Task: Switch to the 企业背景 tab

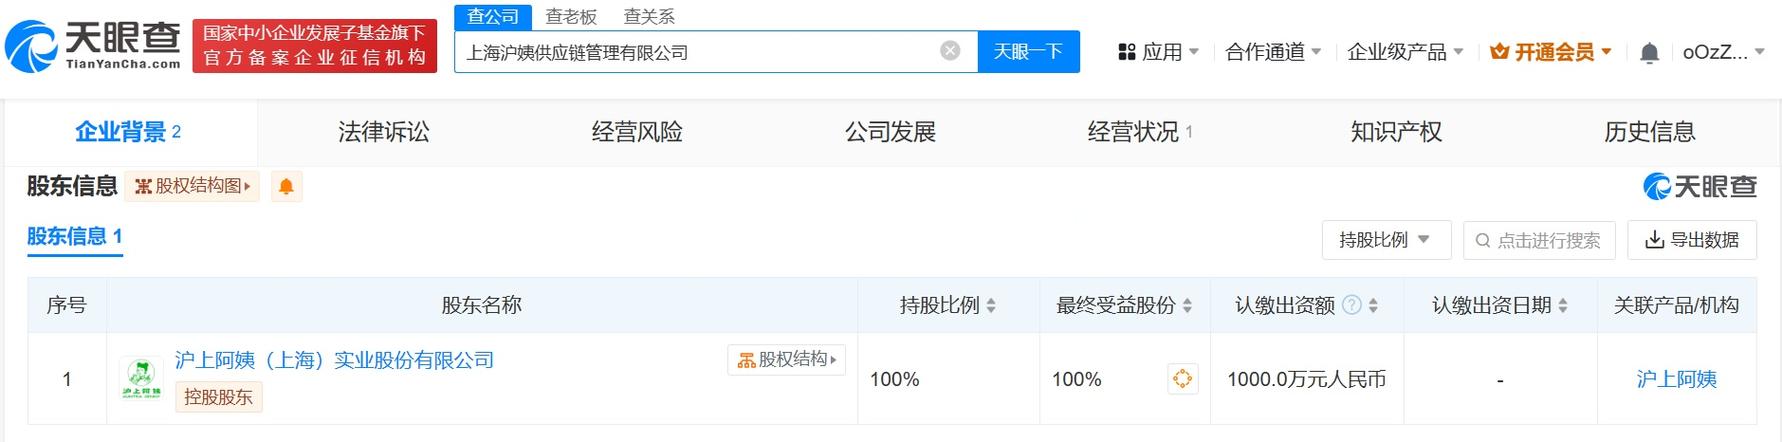Action: pos(130,132)
